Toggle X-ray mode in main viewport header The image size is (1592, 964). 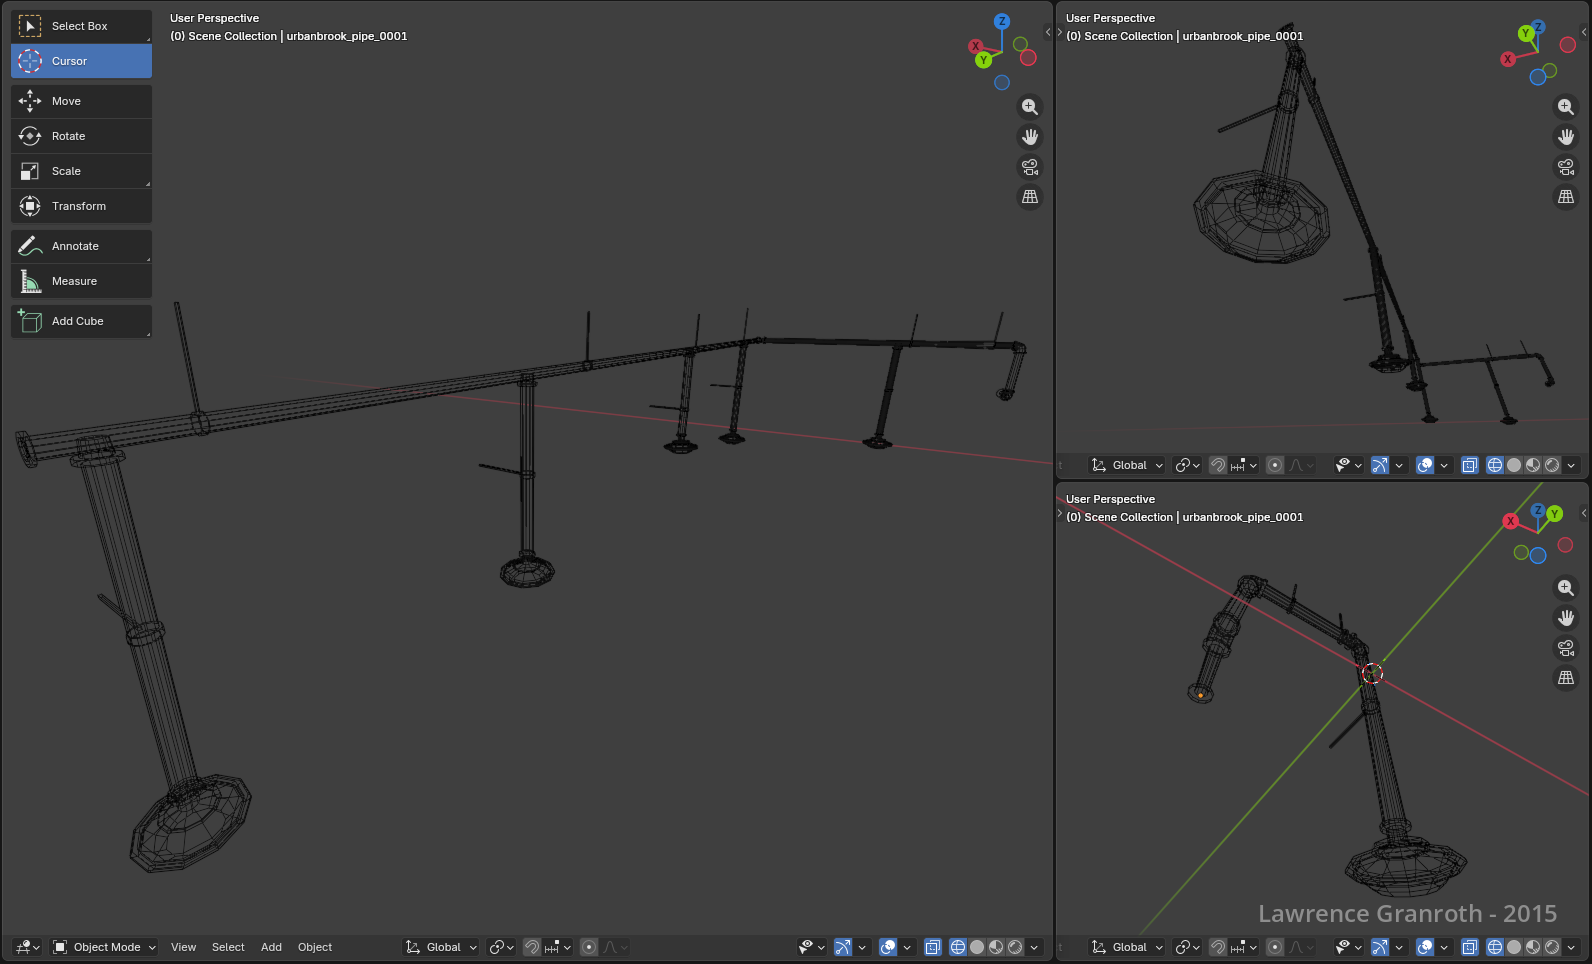click(933, 947)
